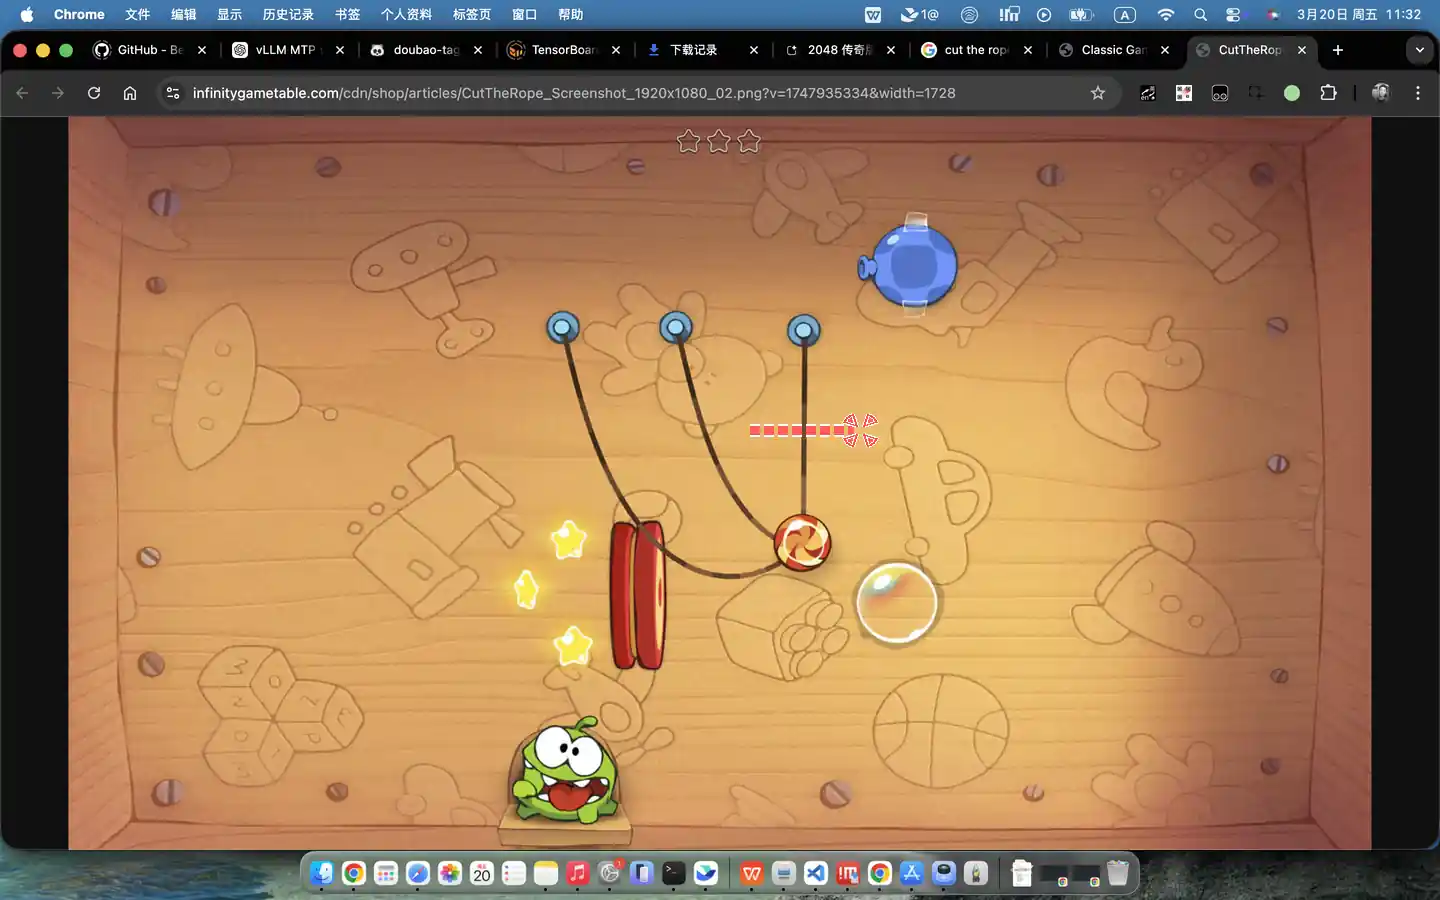Viewport: 1440px width, 900px height.
Task: Tap the blue air balloon
Action: point(910,266)
